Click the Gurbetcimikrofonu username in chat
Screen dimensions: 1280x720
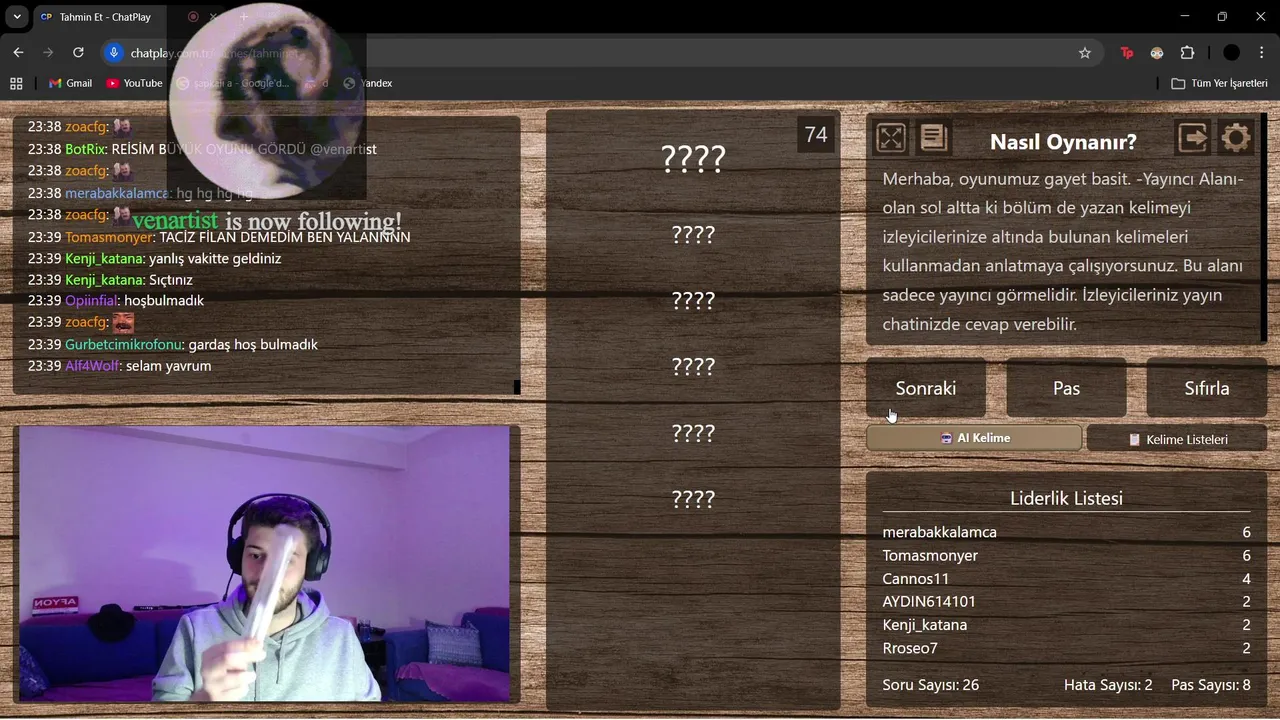point(123,345)
